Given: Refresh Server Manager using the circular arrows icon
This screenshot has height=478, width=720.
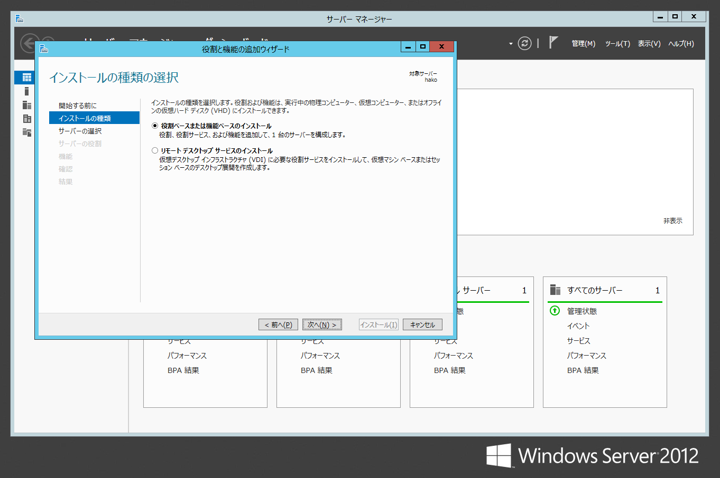Looking at the screenshot, I should [524, 44].
